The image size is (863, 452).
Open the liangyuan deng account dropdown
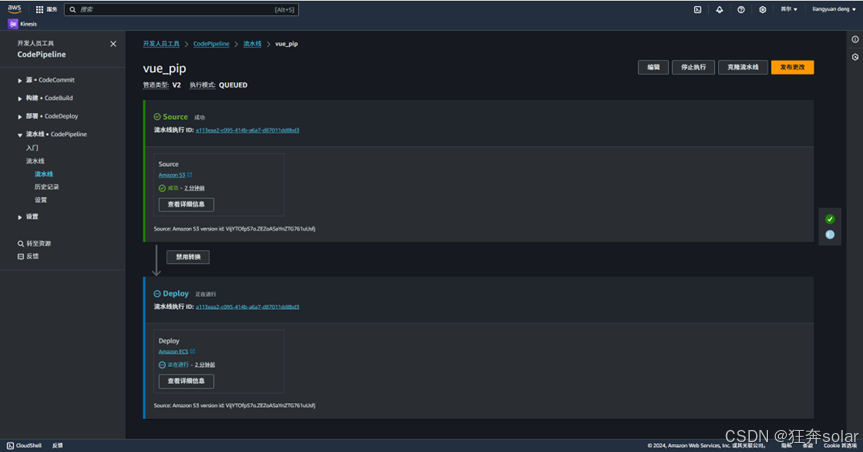tap(834, 9)
